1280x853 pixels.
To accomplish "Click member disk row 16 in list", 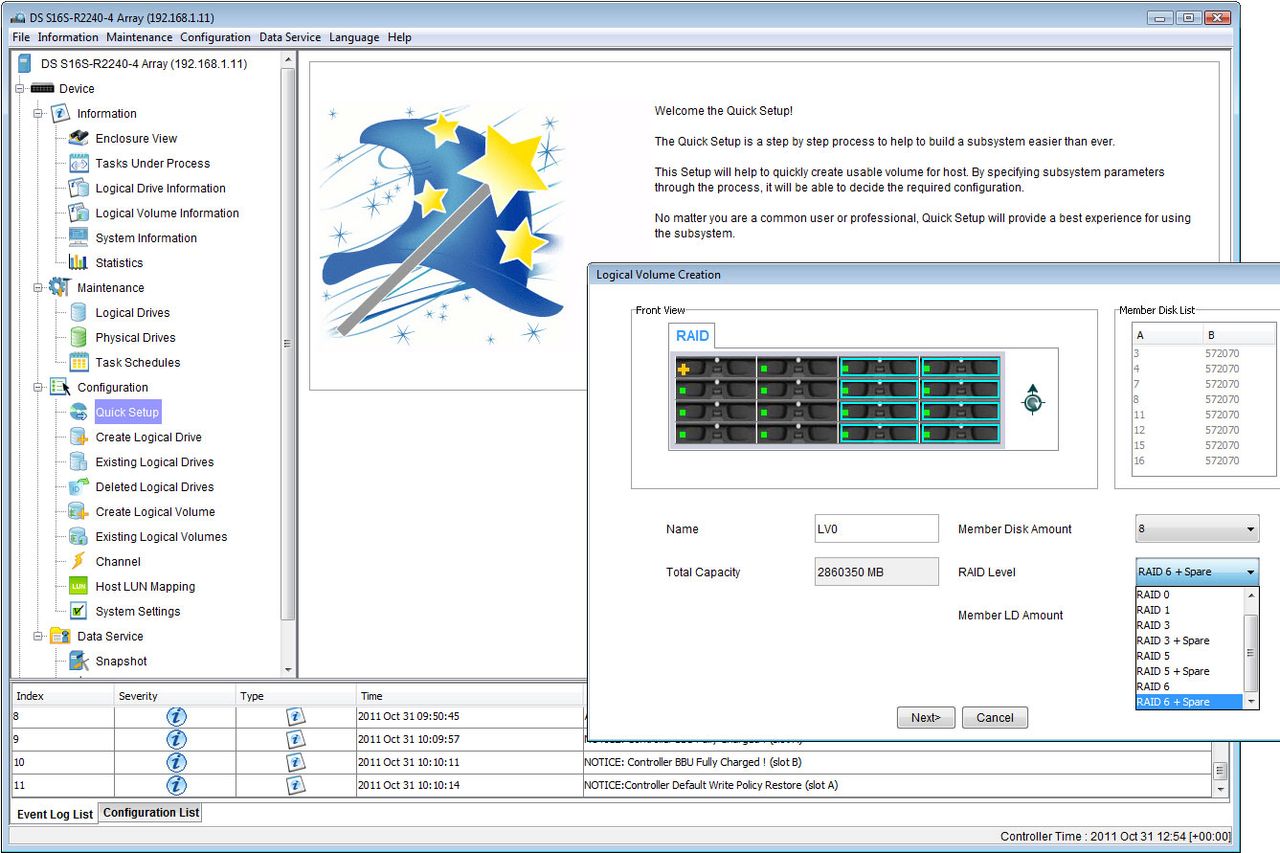I will point(1203,461).
